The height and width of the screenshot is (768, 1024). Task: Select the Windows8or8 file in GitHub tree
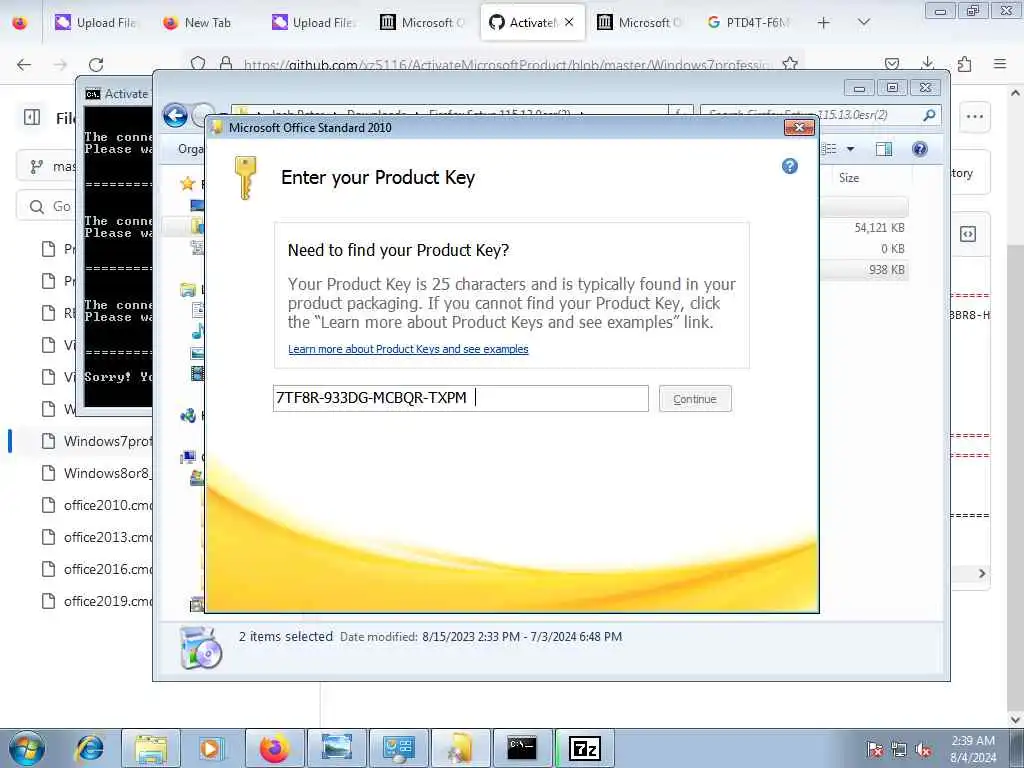[98, 473]
